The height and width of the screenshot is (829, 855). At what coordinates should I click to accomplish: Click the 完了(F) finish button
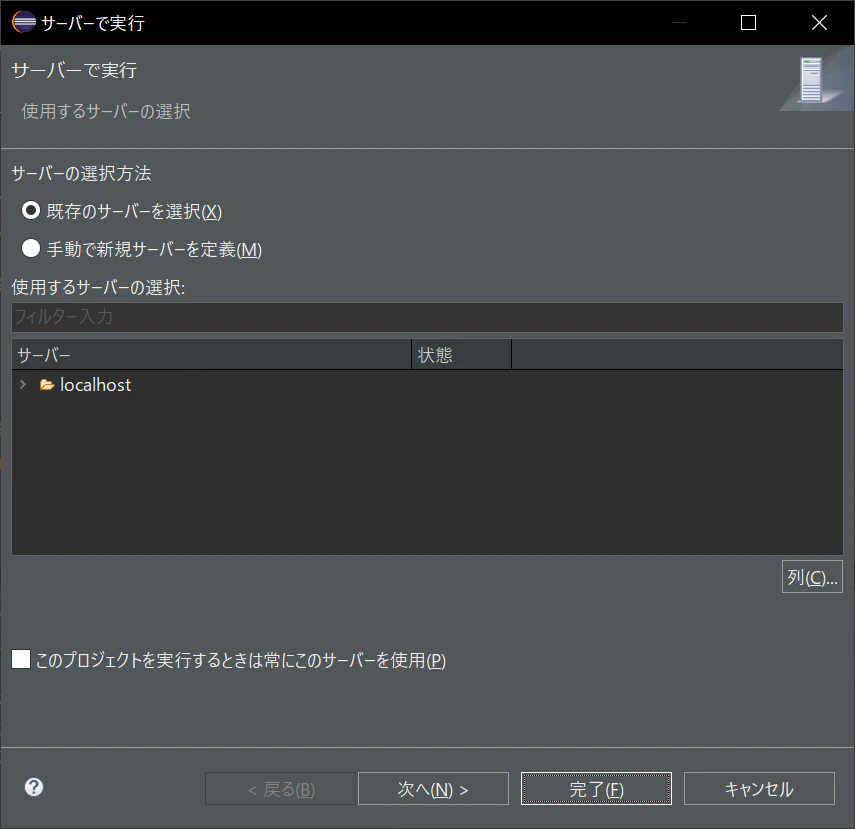(596, 789)
